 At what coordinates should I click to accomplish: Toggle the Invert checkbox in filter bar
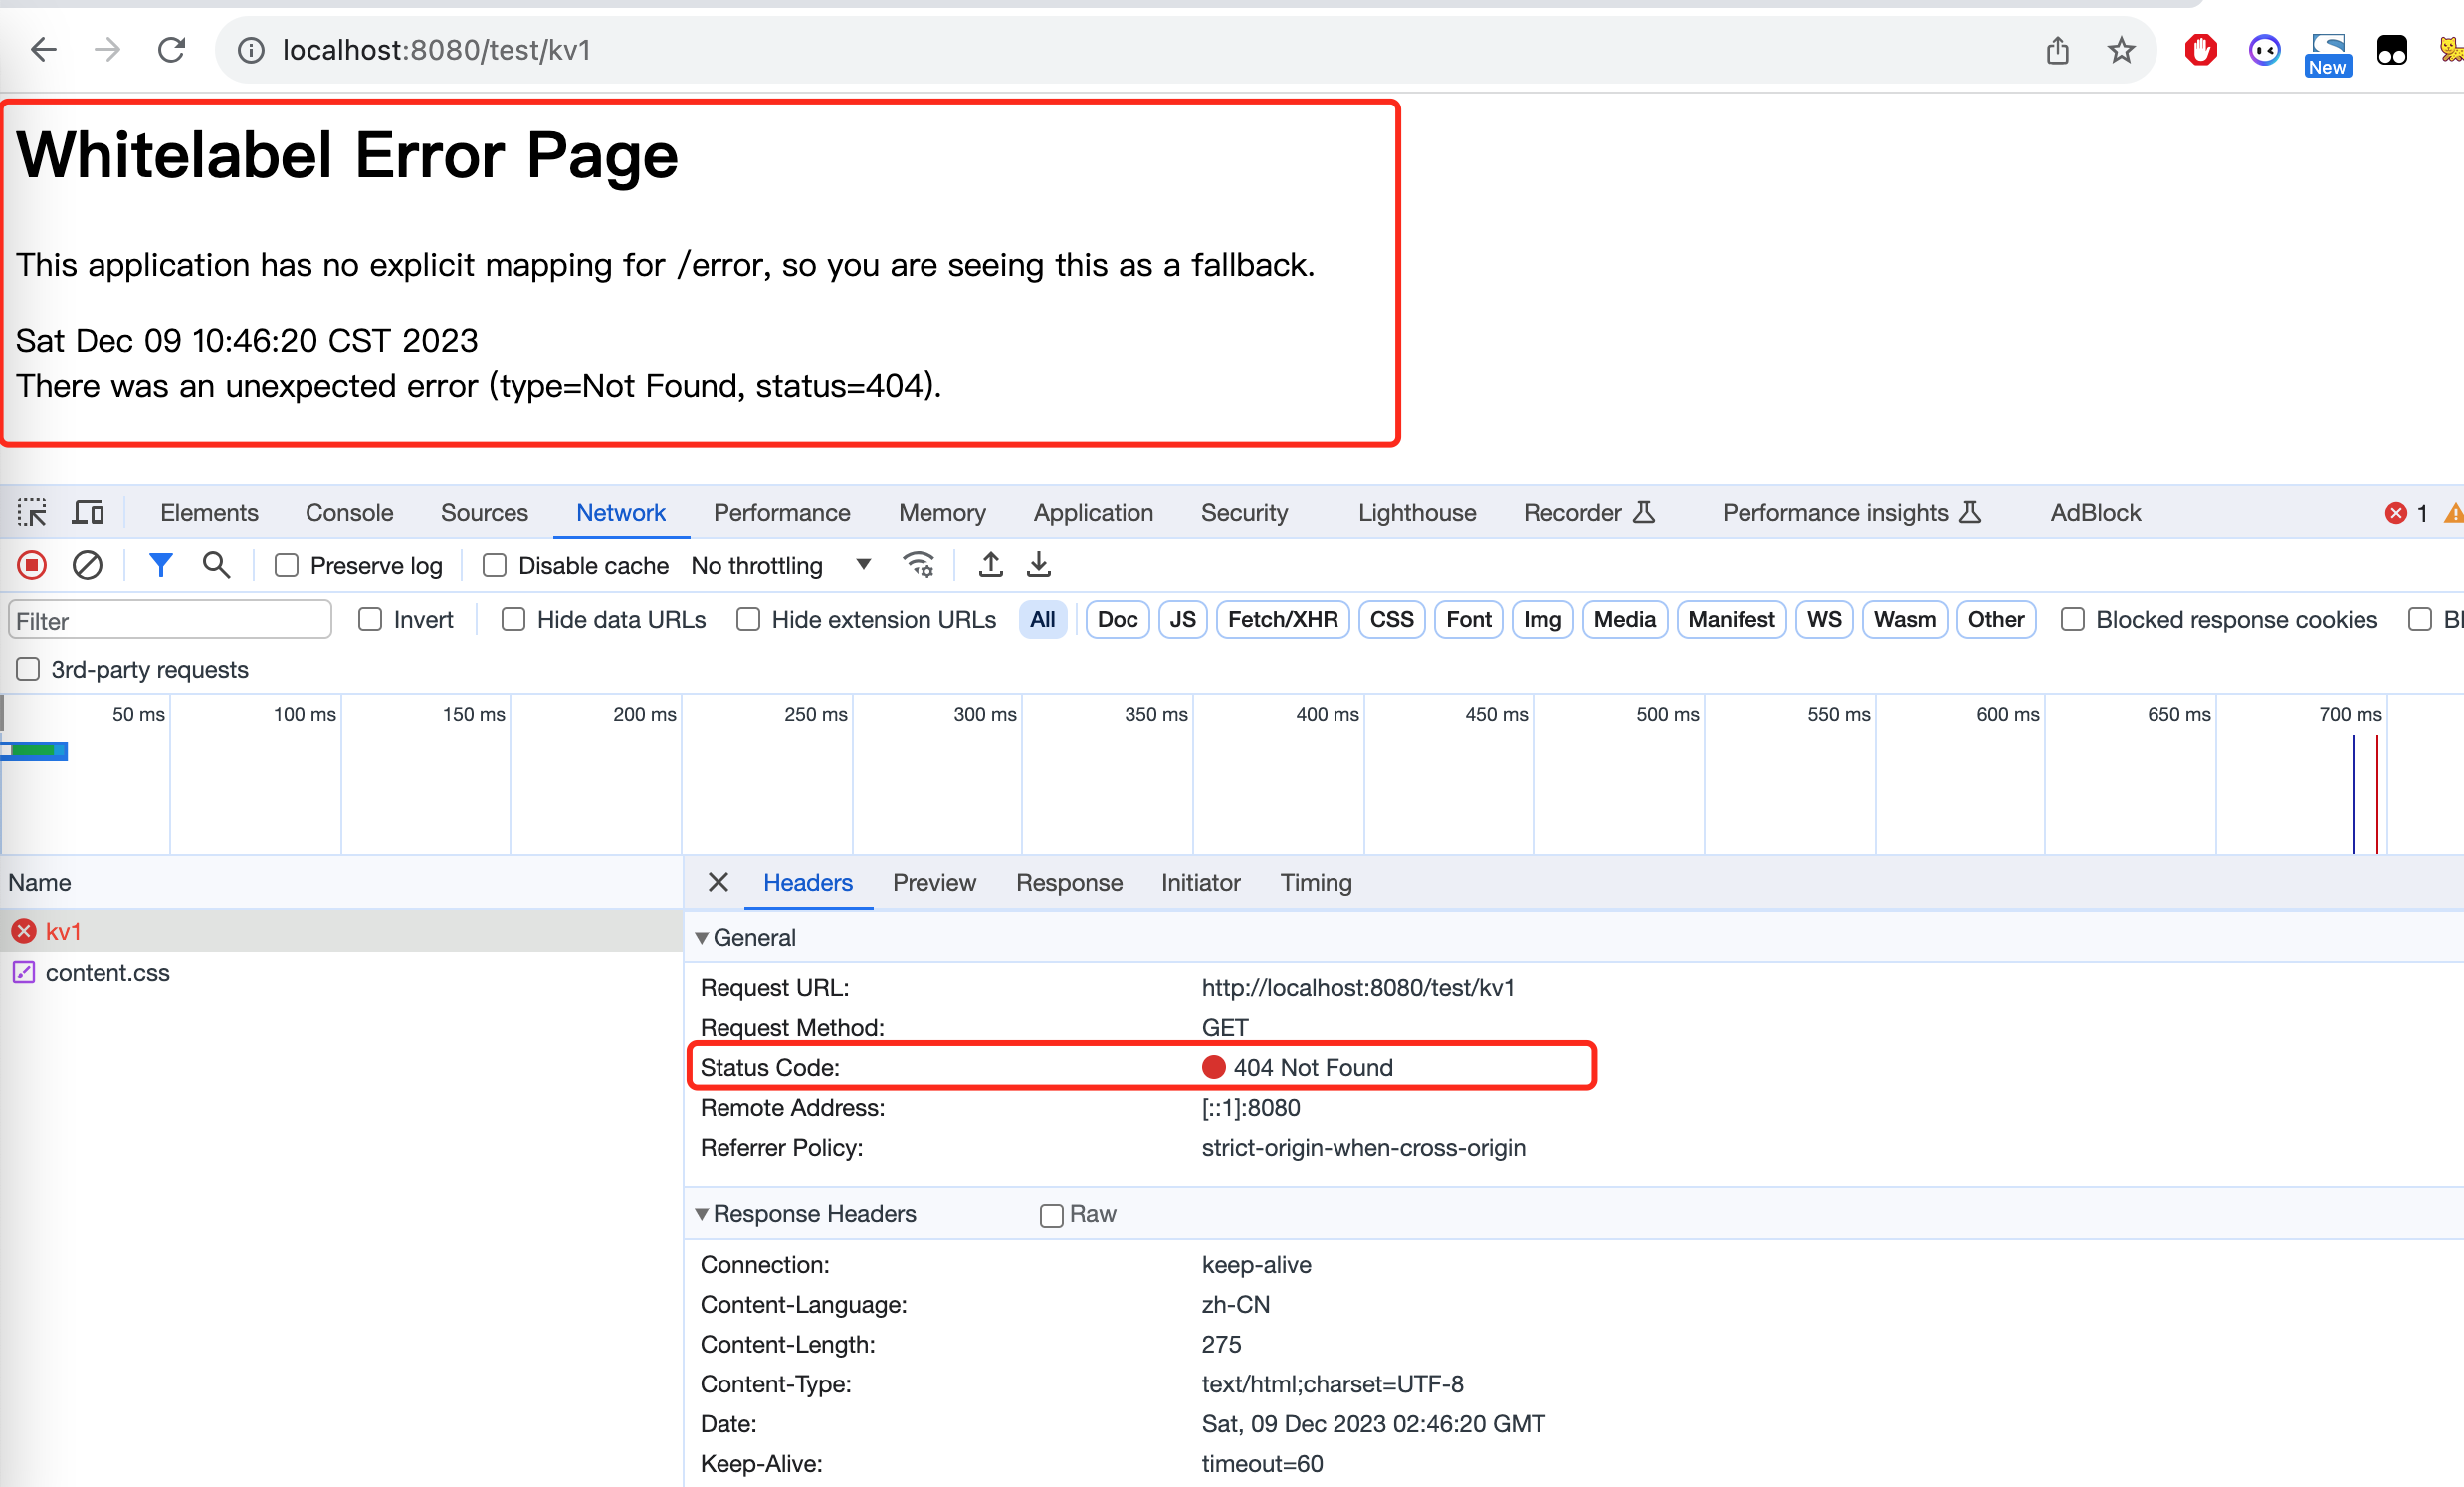coord(371,619)
